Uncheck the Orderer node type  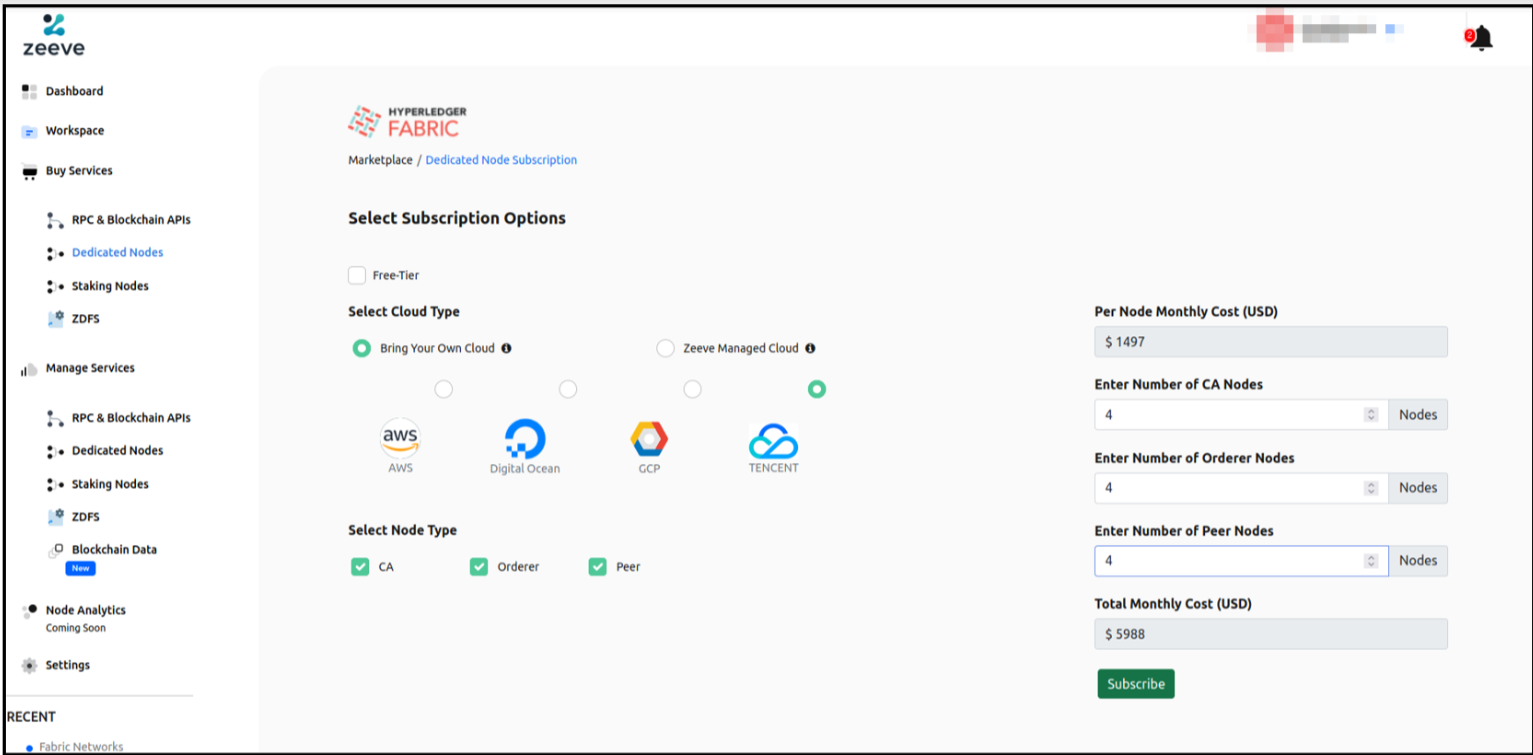(x=479, y=567)
